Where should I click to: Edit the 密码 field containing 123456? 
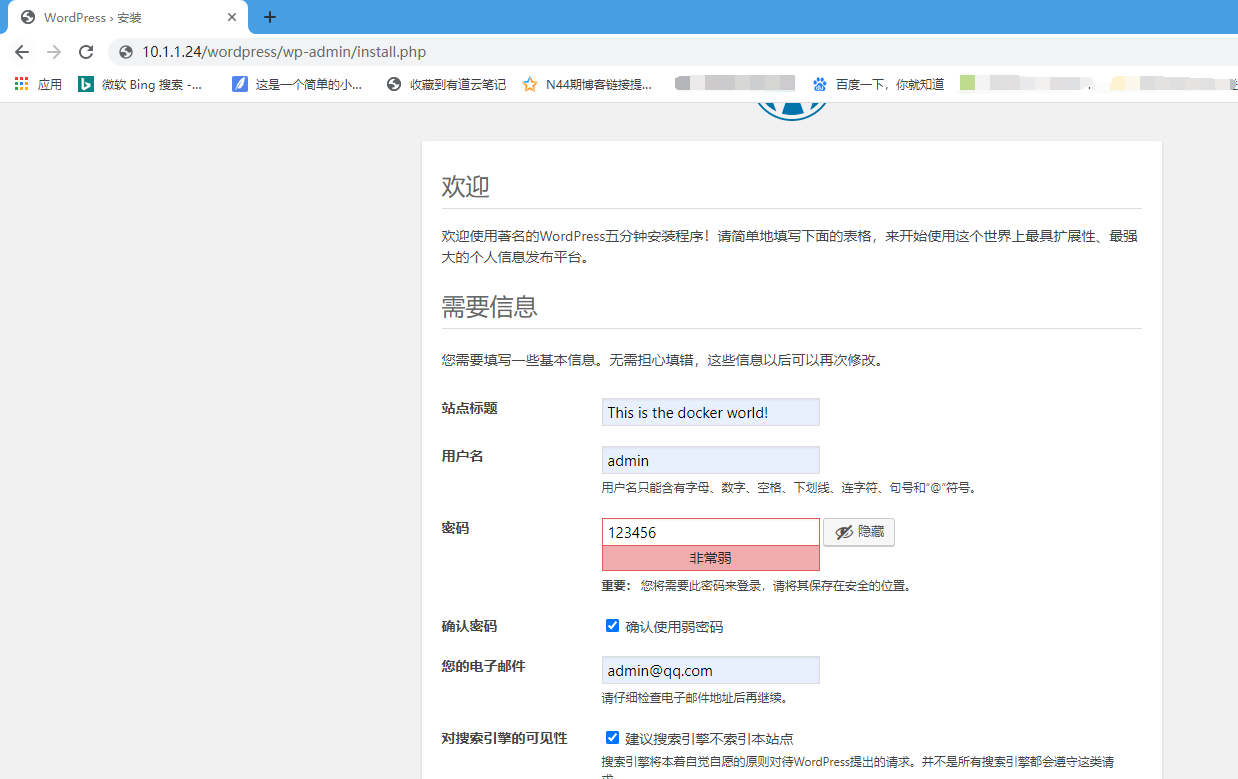point(711,532)
